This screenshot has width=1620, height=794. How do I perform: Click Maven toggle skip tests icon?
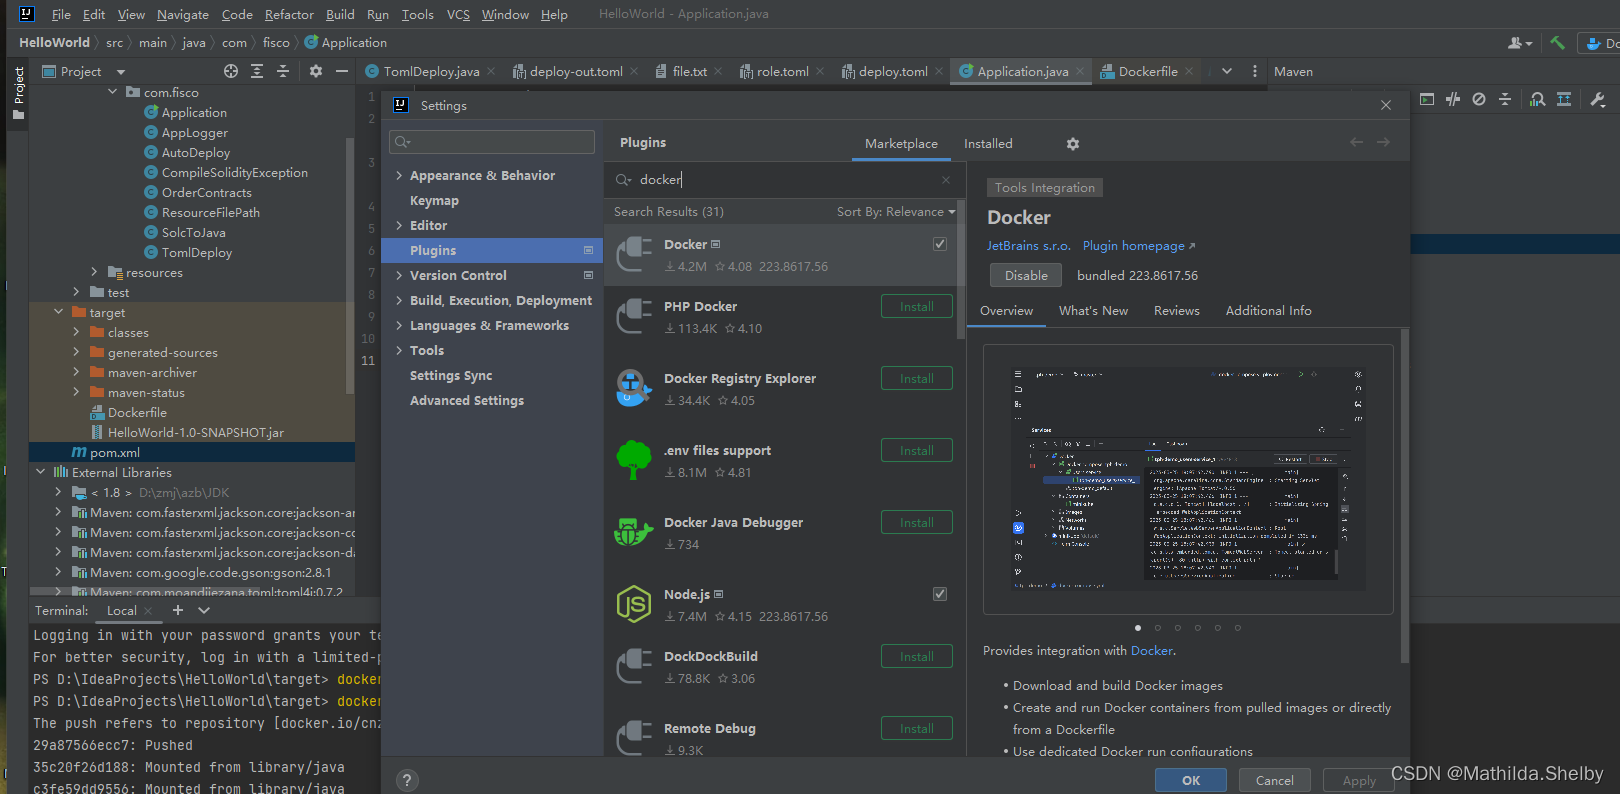click(x=1479, y=99)
